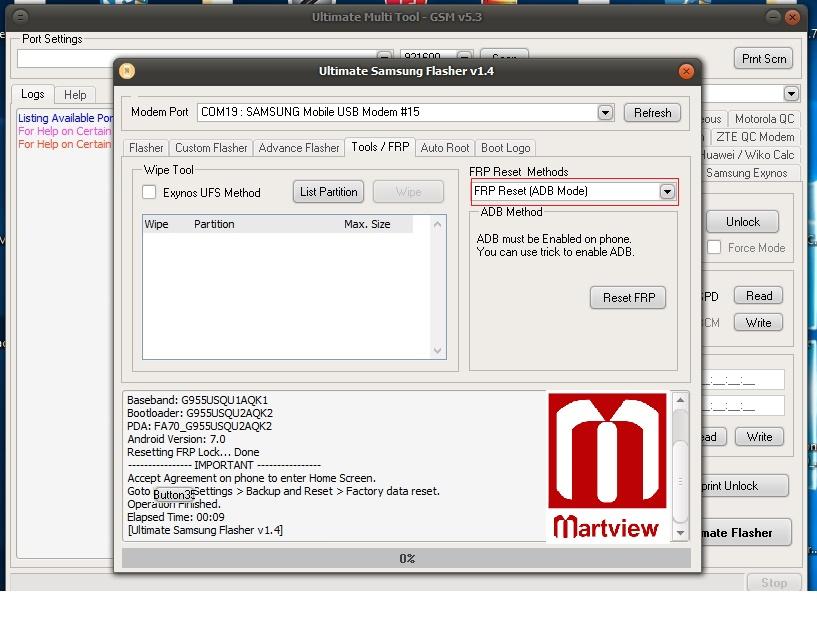Click the 0% progress bar

[x=406, y=558]
